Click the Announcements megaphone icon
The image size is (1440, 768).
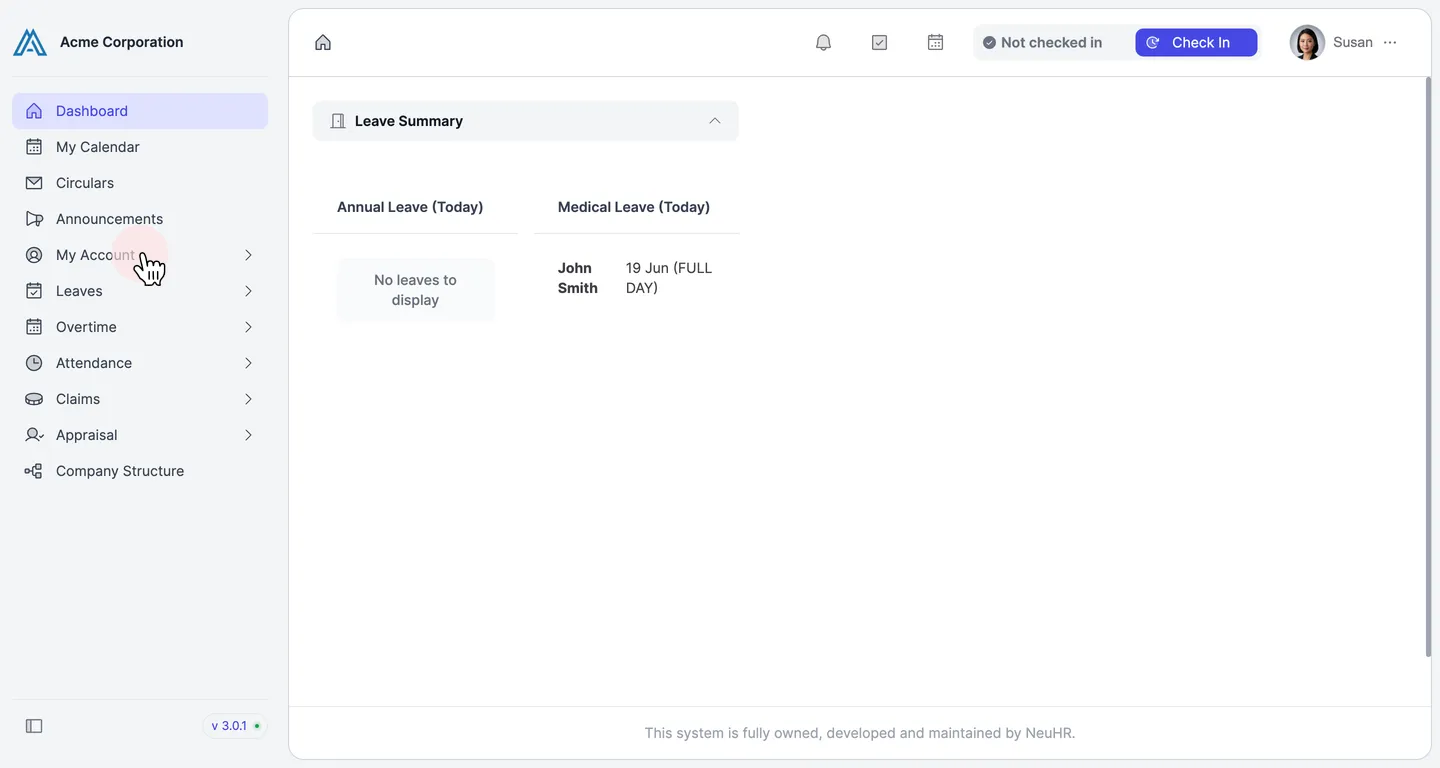(x=34, y=219)
